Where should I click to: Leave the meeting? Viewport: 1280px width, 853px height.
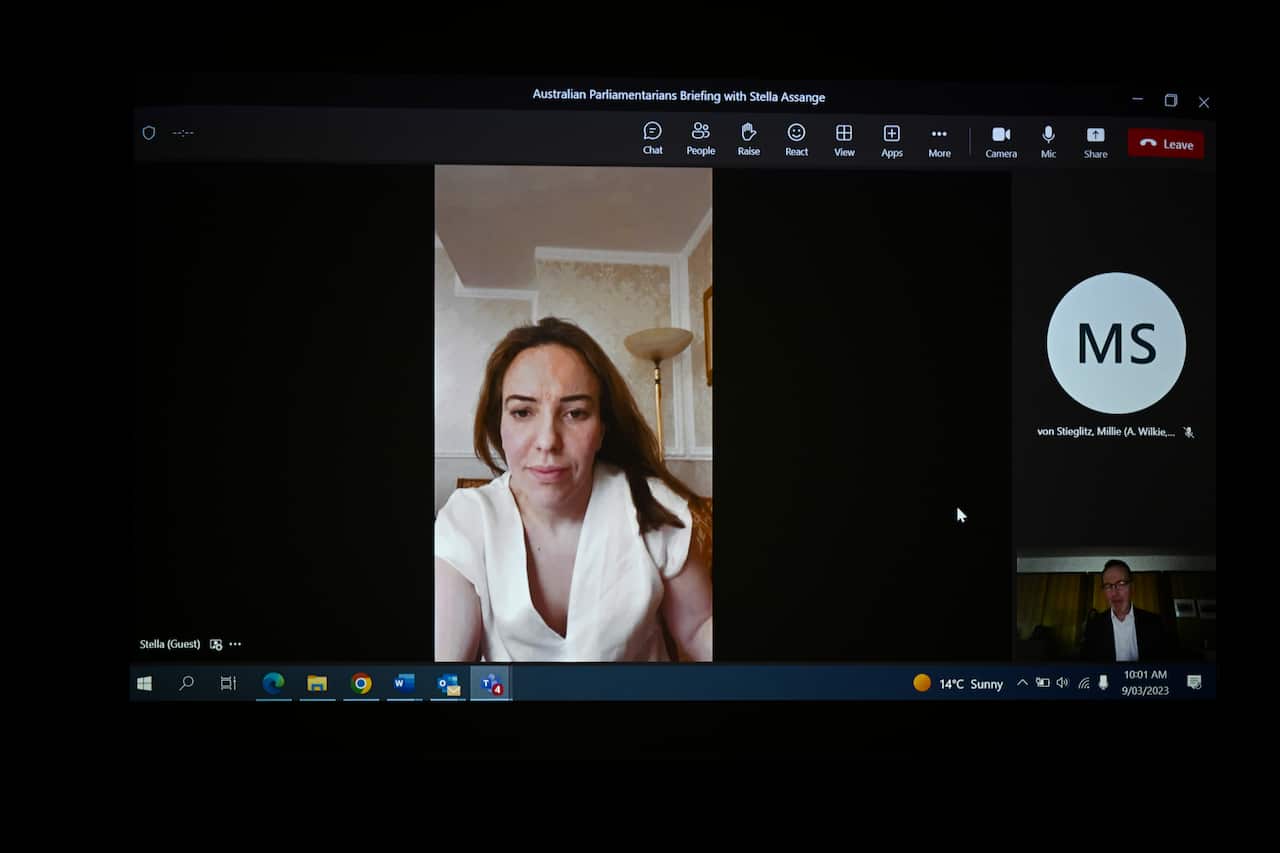[x=1166, y=144]
